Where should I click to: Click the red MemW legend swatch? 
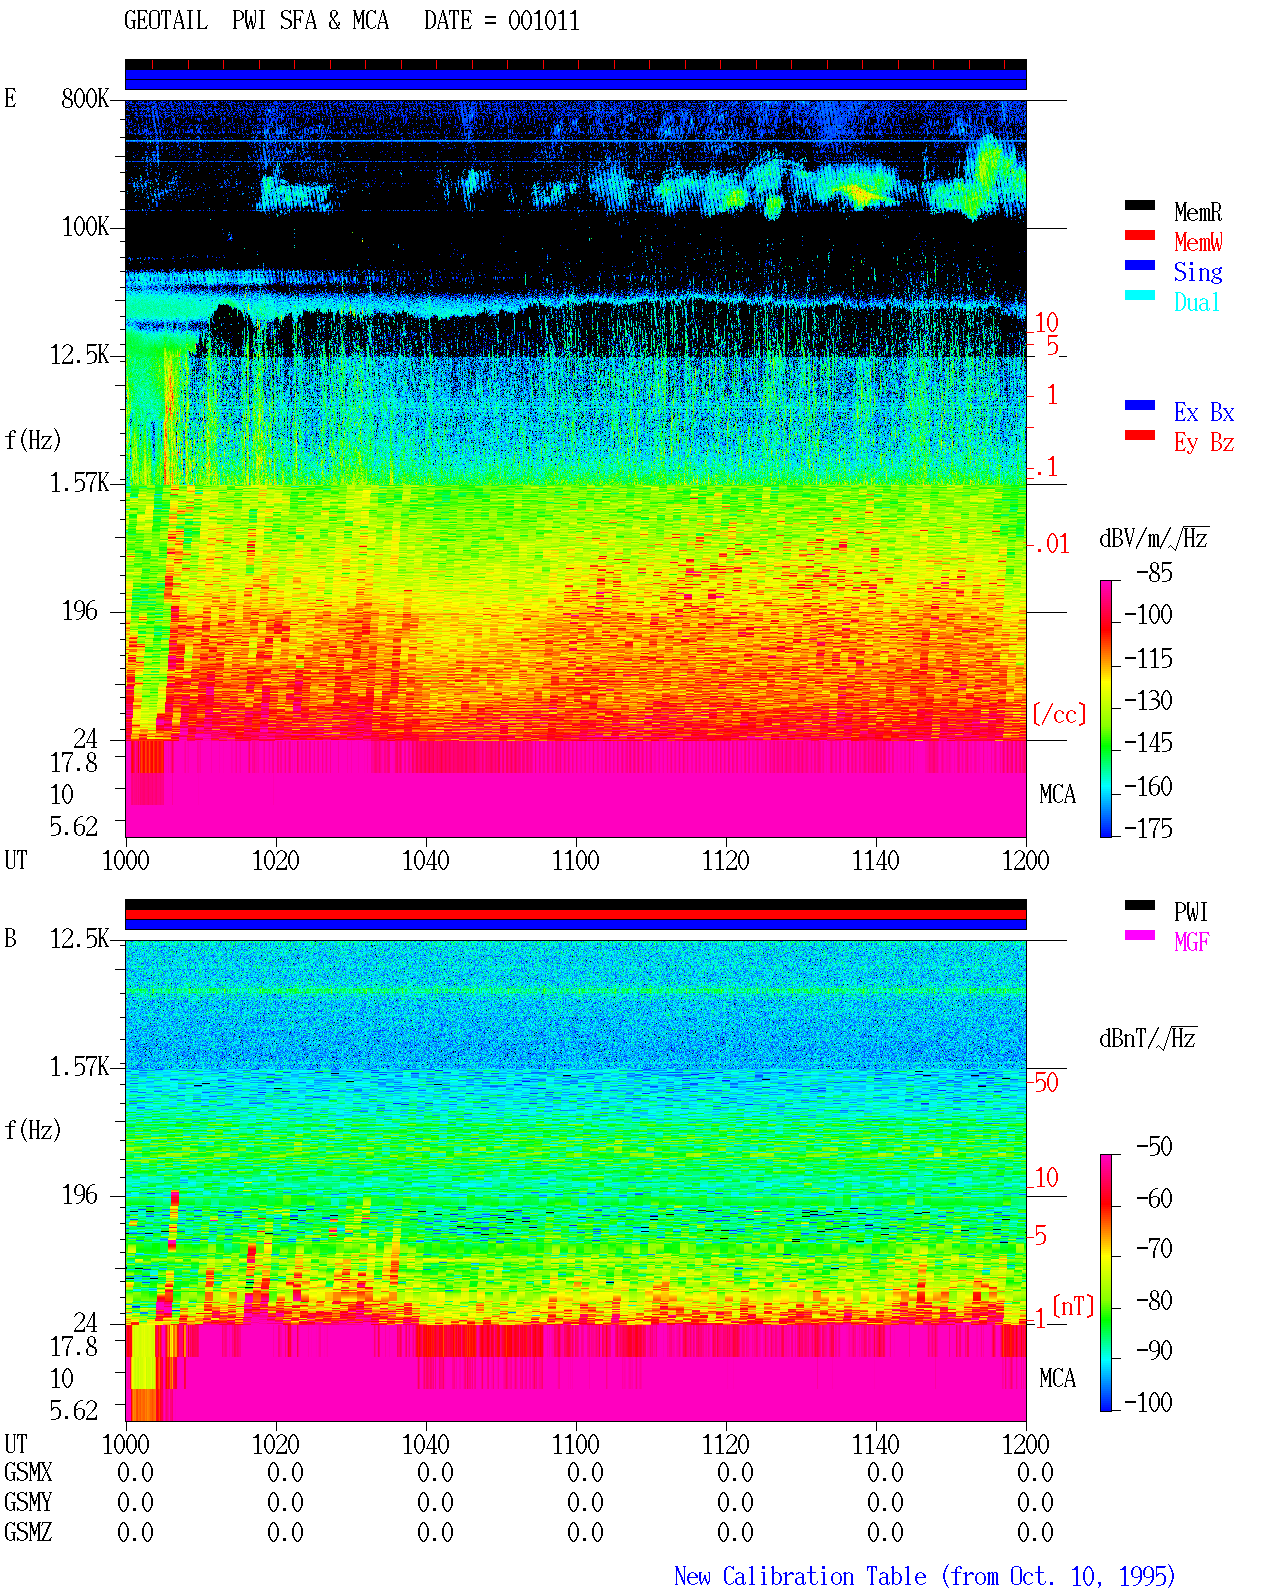(1139, 235)
